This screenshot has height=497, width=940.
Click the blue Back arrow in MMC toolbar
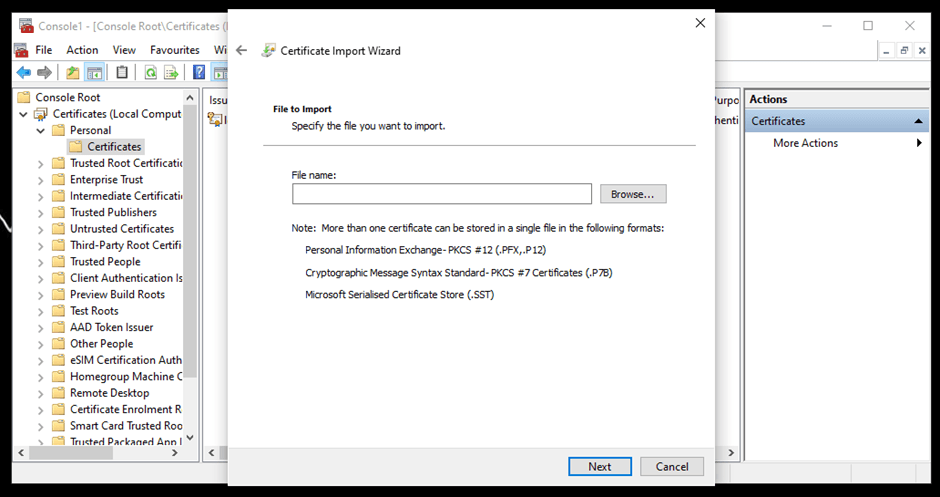(23, 73)
